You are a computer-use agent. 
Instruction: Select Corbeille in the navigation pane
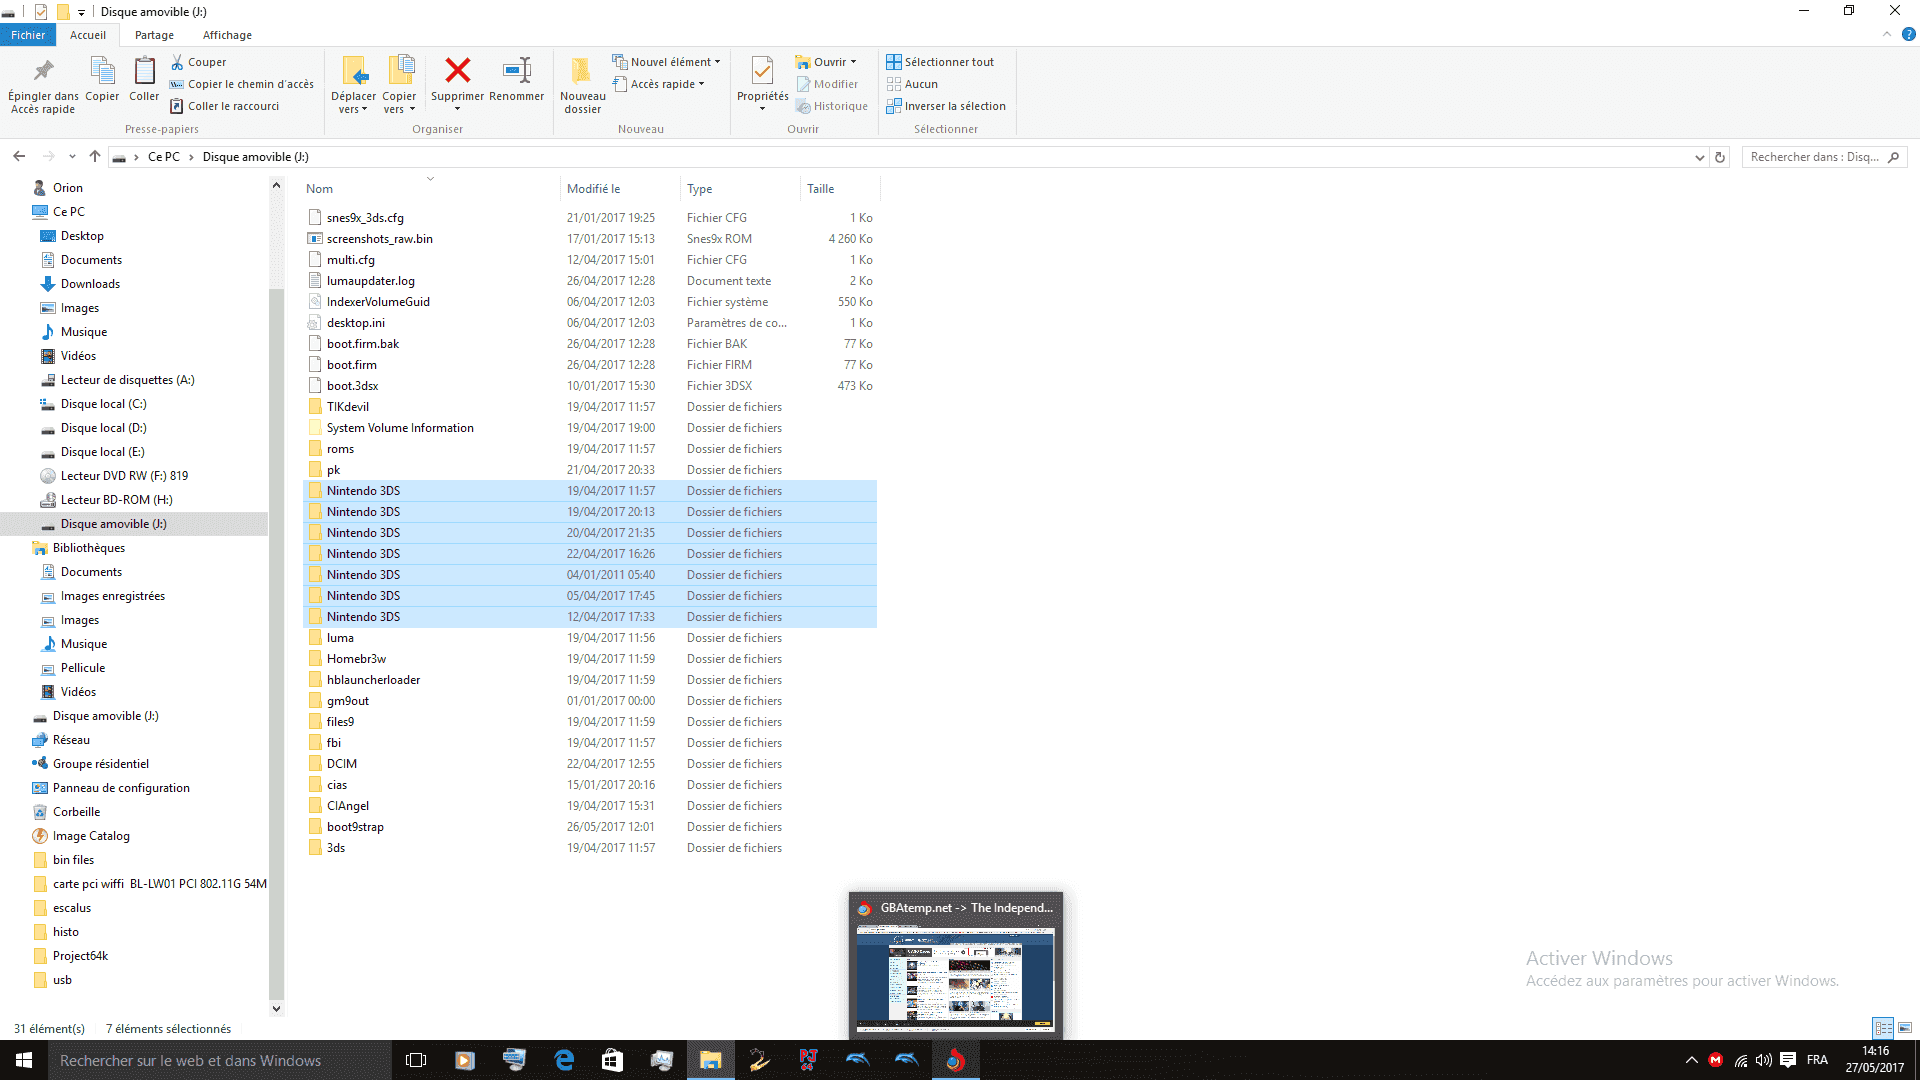[76, 812]
